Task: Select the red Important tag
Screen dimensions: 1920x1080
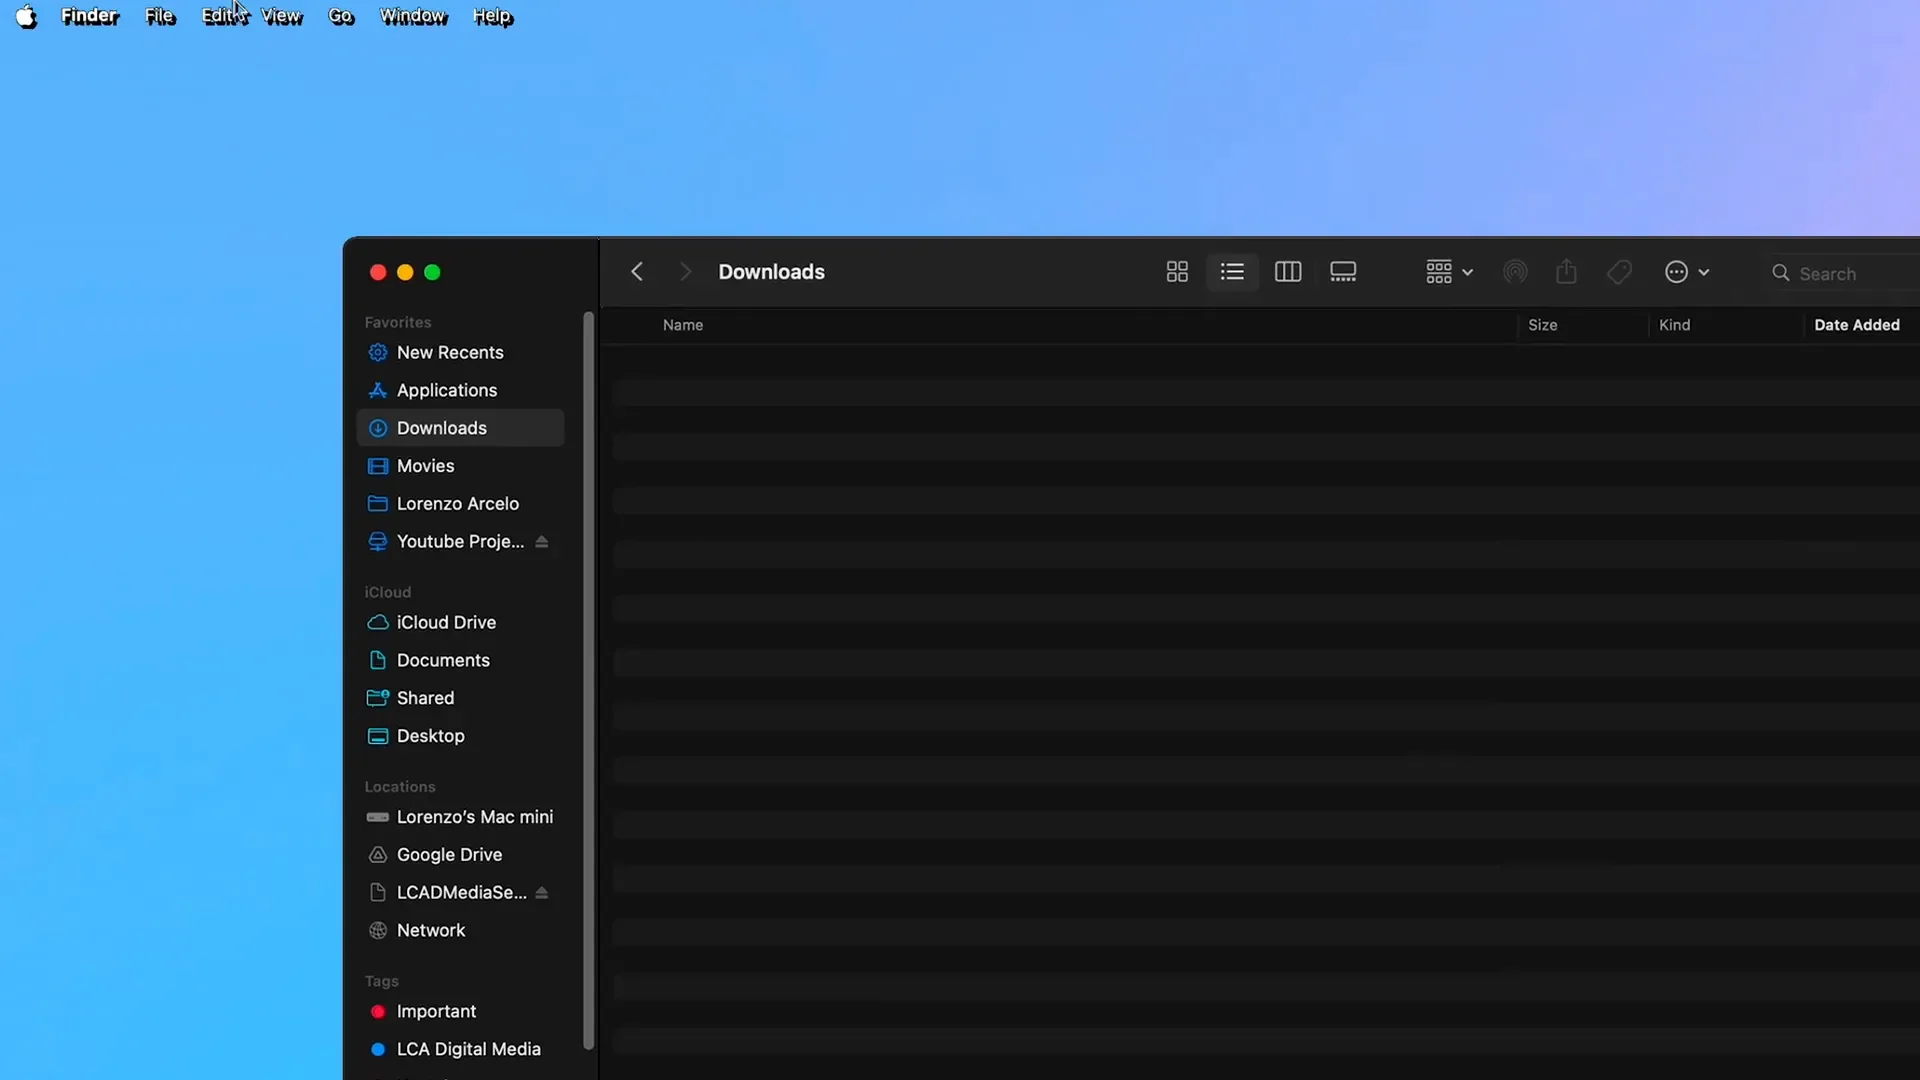Action: pyautogui.click(x=461, y=1012)
